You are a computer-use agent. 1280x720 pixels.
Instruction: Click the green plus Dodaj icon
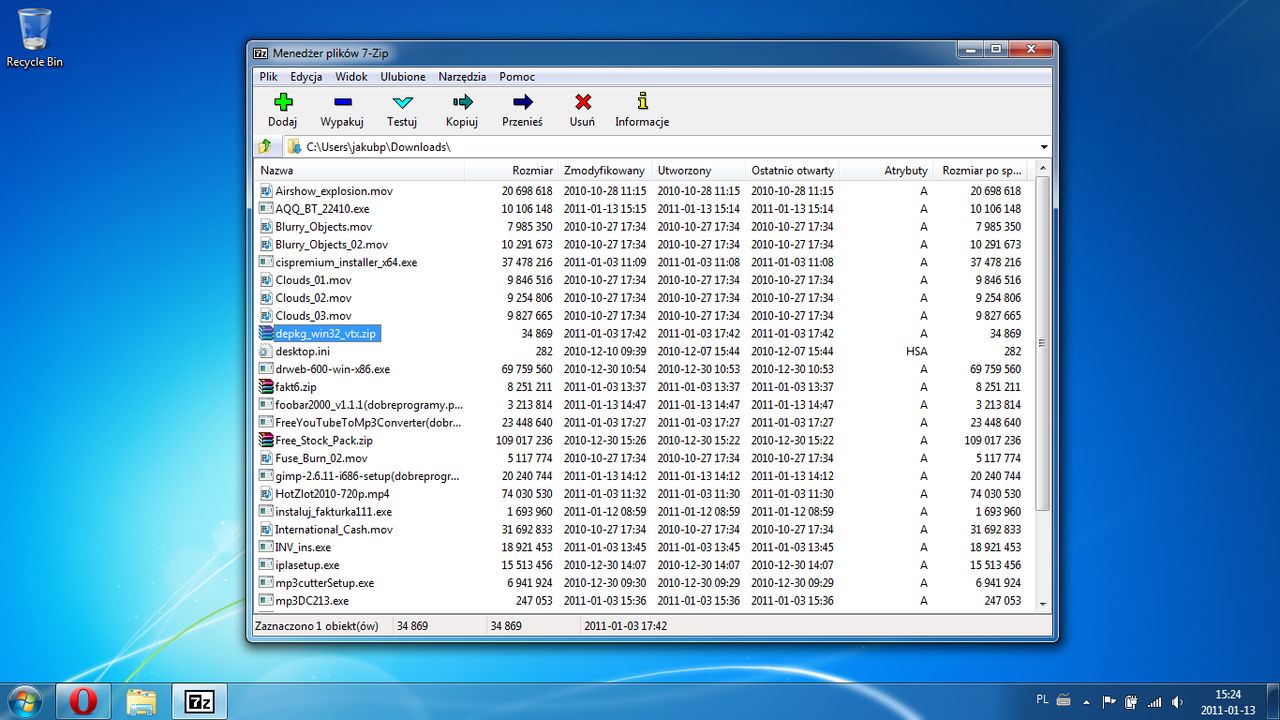point(283,102)
